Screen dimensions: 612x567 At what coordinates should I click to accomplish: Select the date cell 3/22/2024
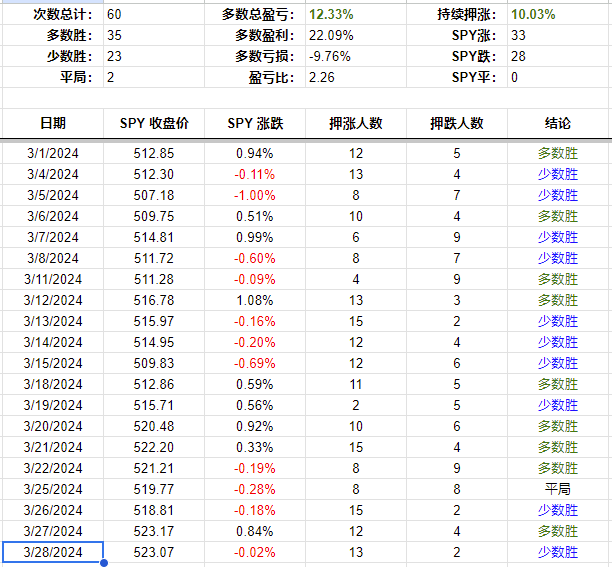(53, 468)
